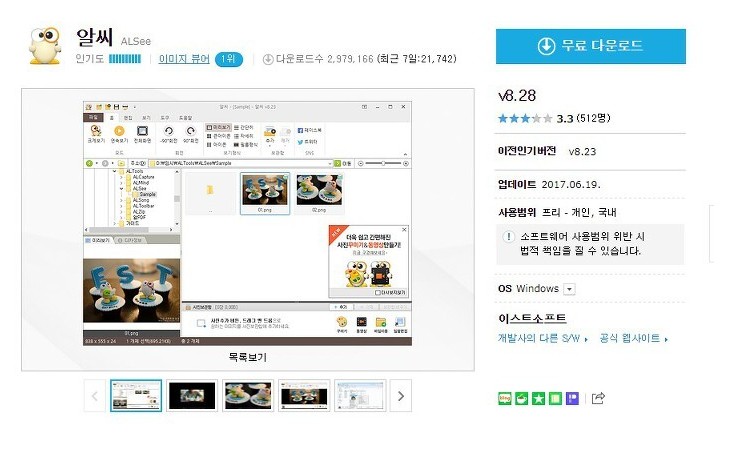This screenshot has width=739, height=474.
Task: Click the up-folder icon beside address bar
Action: [x=121, y=163]
